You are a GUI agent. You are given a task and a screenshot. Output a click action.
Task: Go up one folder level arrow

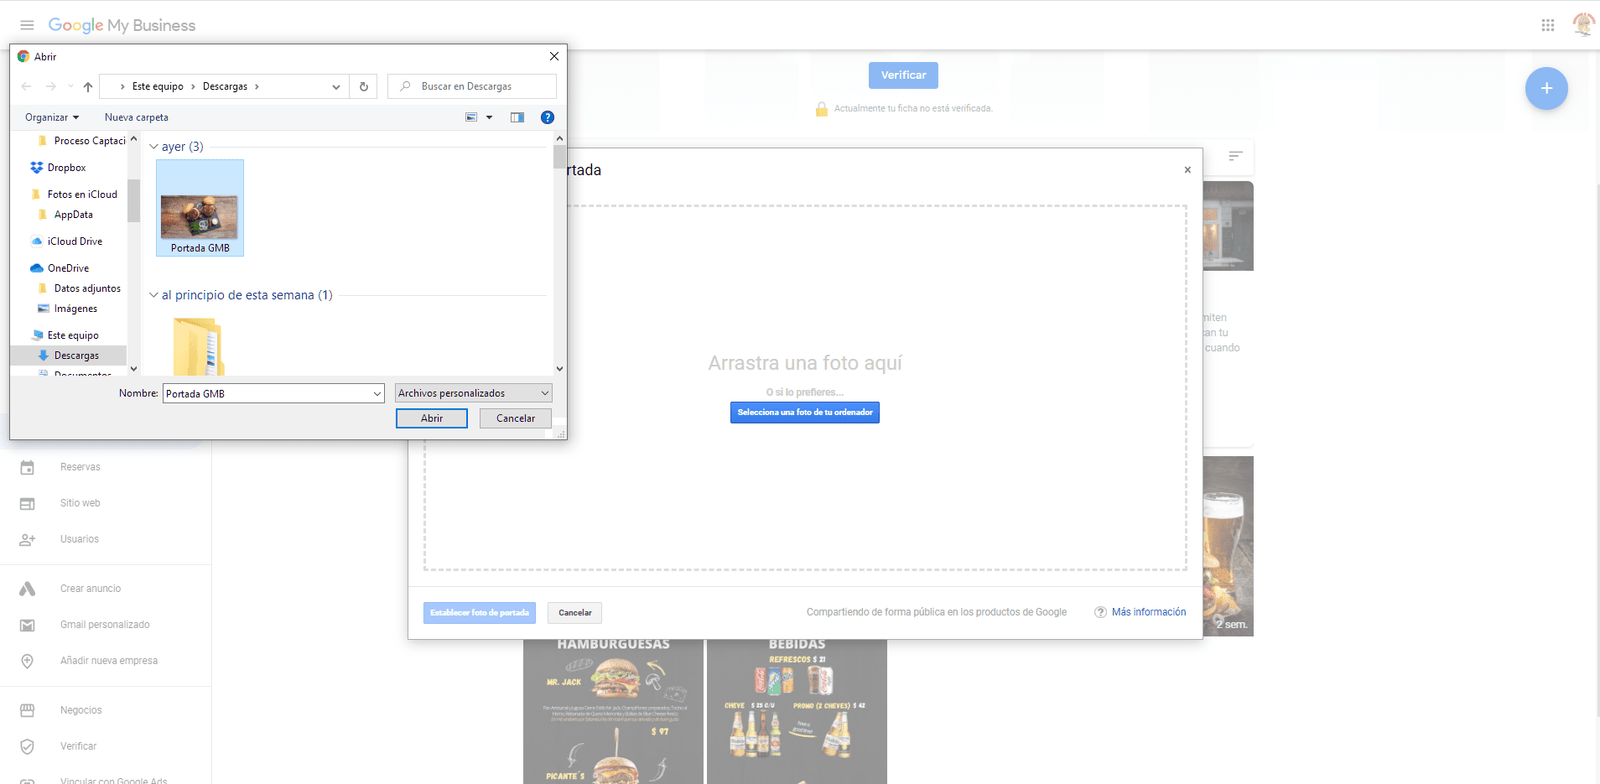point(88,87)
